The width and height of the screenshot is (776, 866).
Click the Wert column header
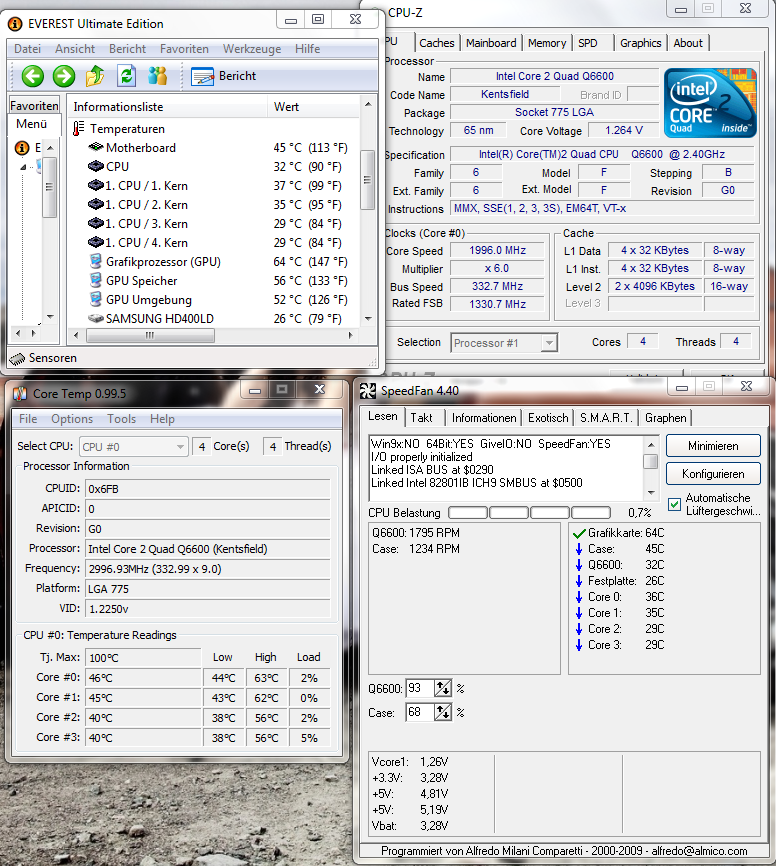click(x=313, y=107)
